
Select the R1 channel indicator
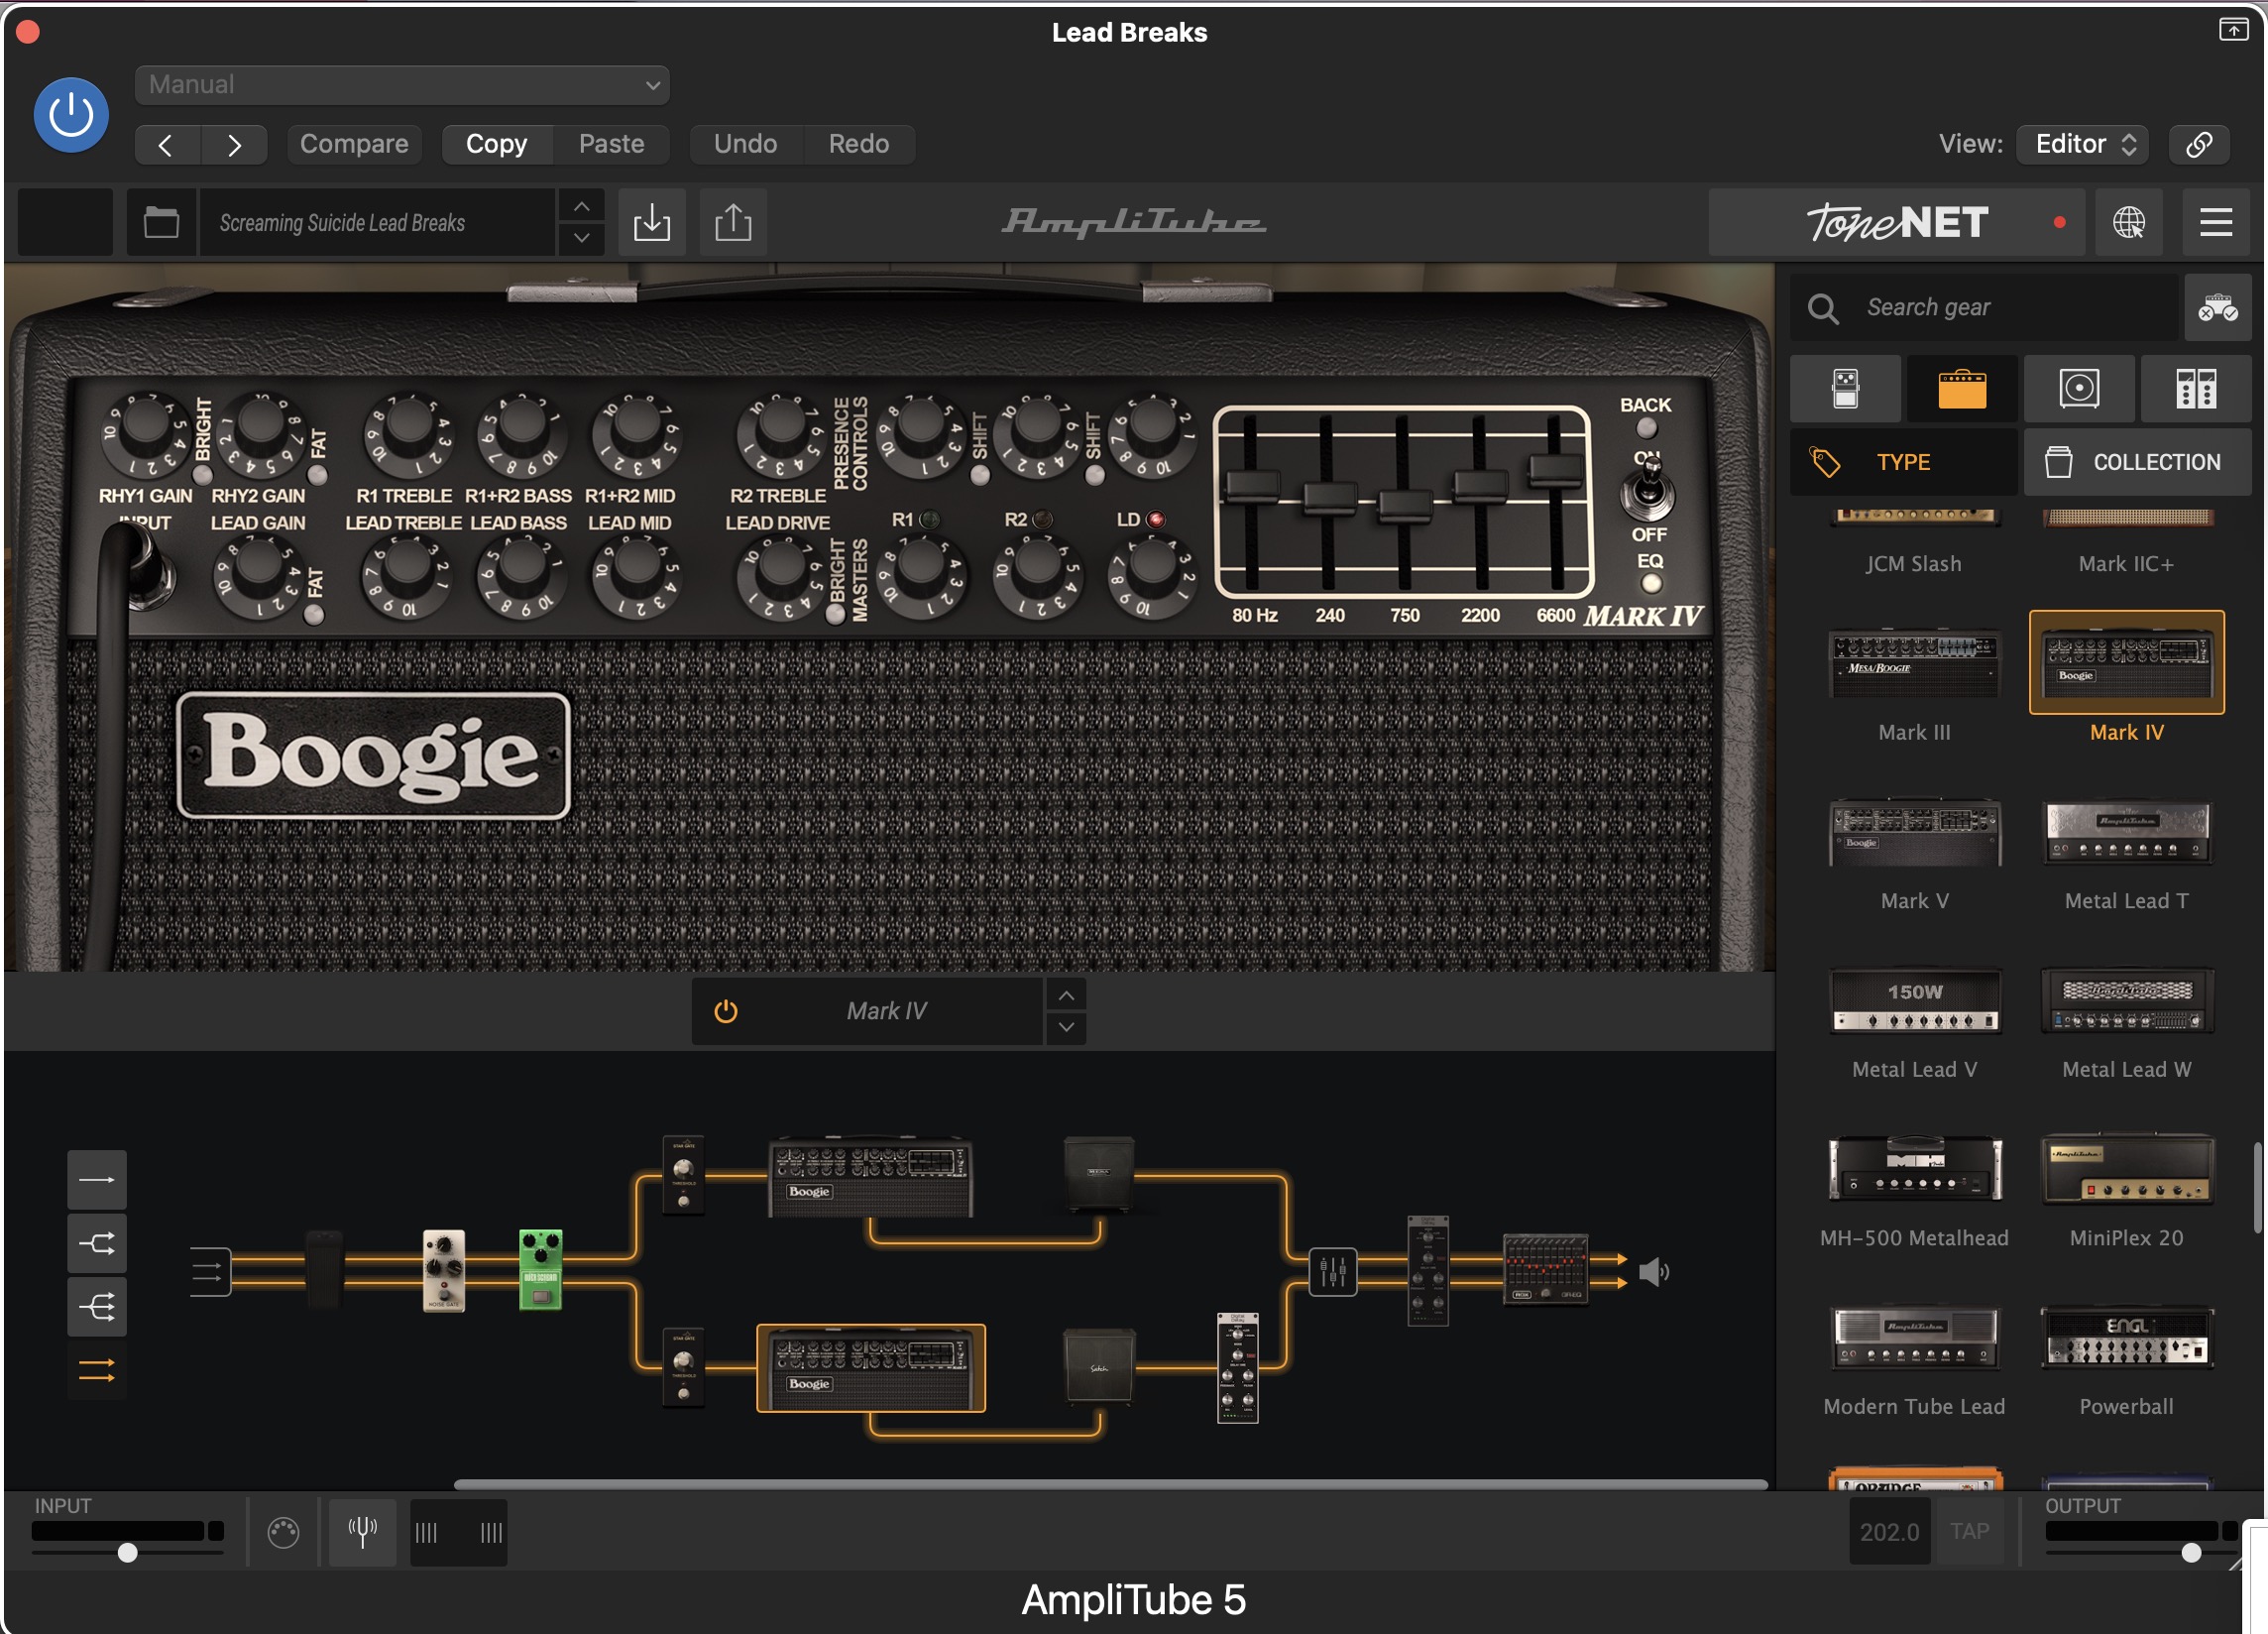coord(929,520)
